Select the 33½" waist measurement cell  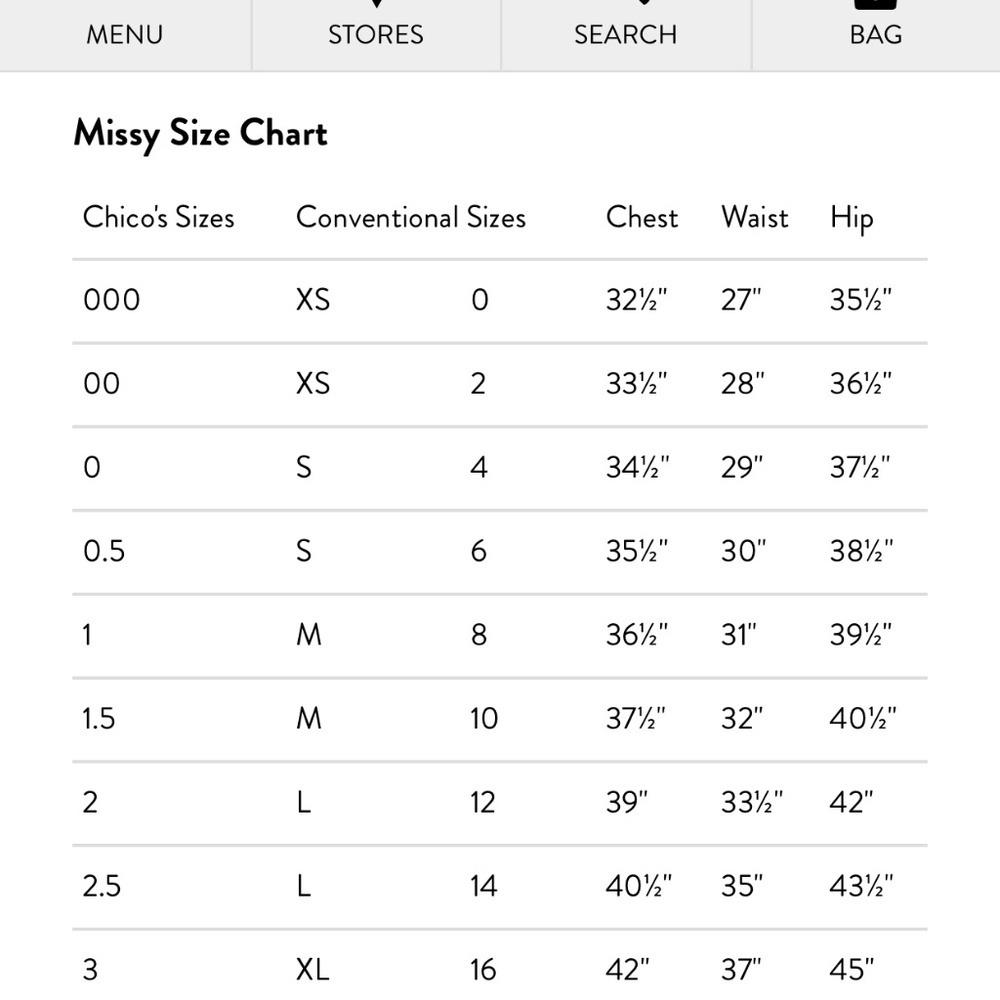tap(751, 802)
